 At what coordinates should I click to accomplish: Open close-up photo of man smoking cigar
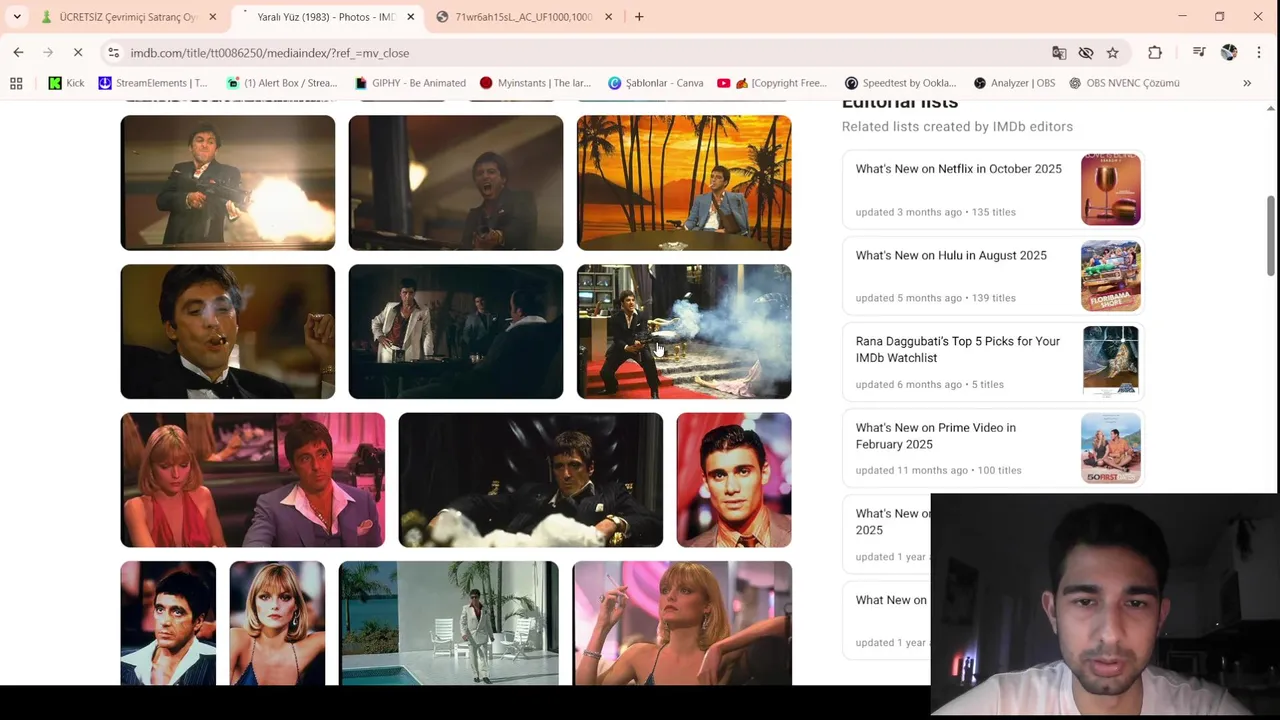(x=228, y=332)
